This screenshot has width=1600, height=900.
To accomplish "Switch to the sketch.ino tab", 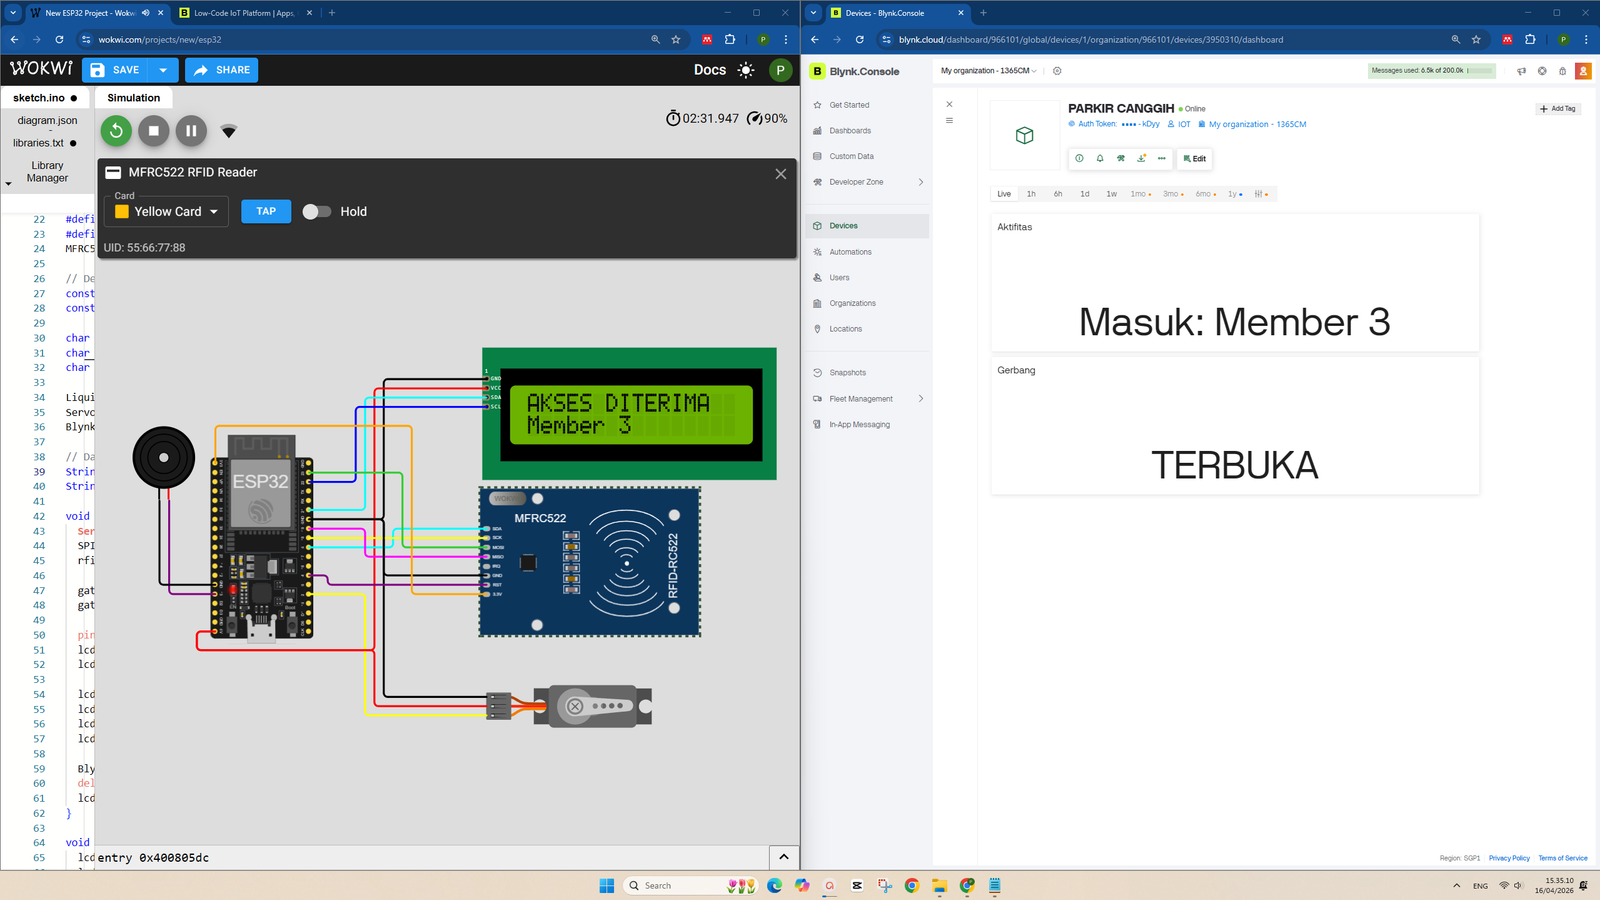I will 45,98.
